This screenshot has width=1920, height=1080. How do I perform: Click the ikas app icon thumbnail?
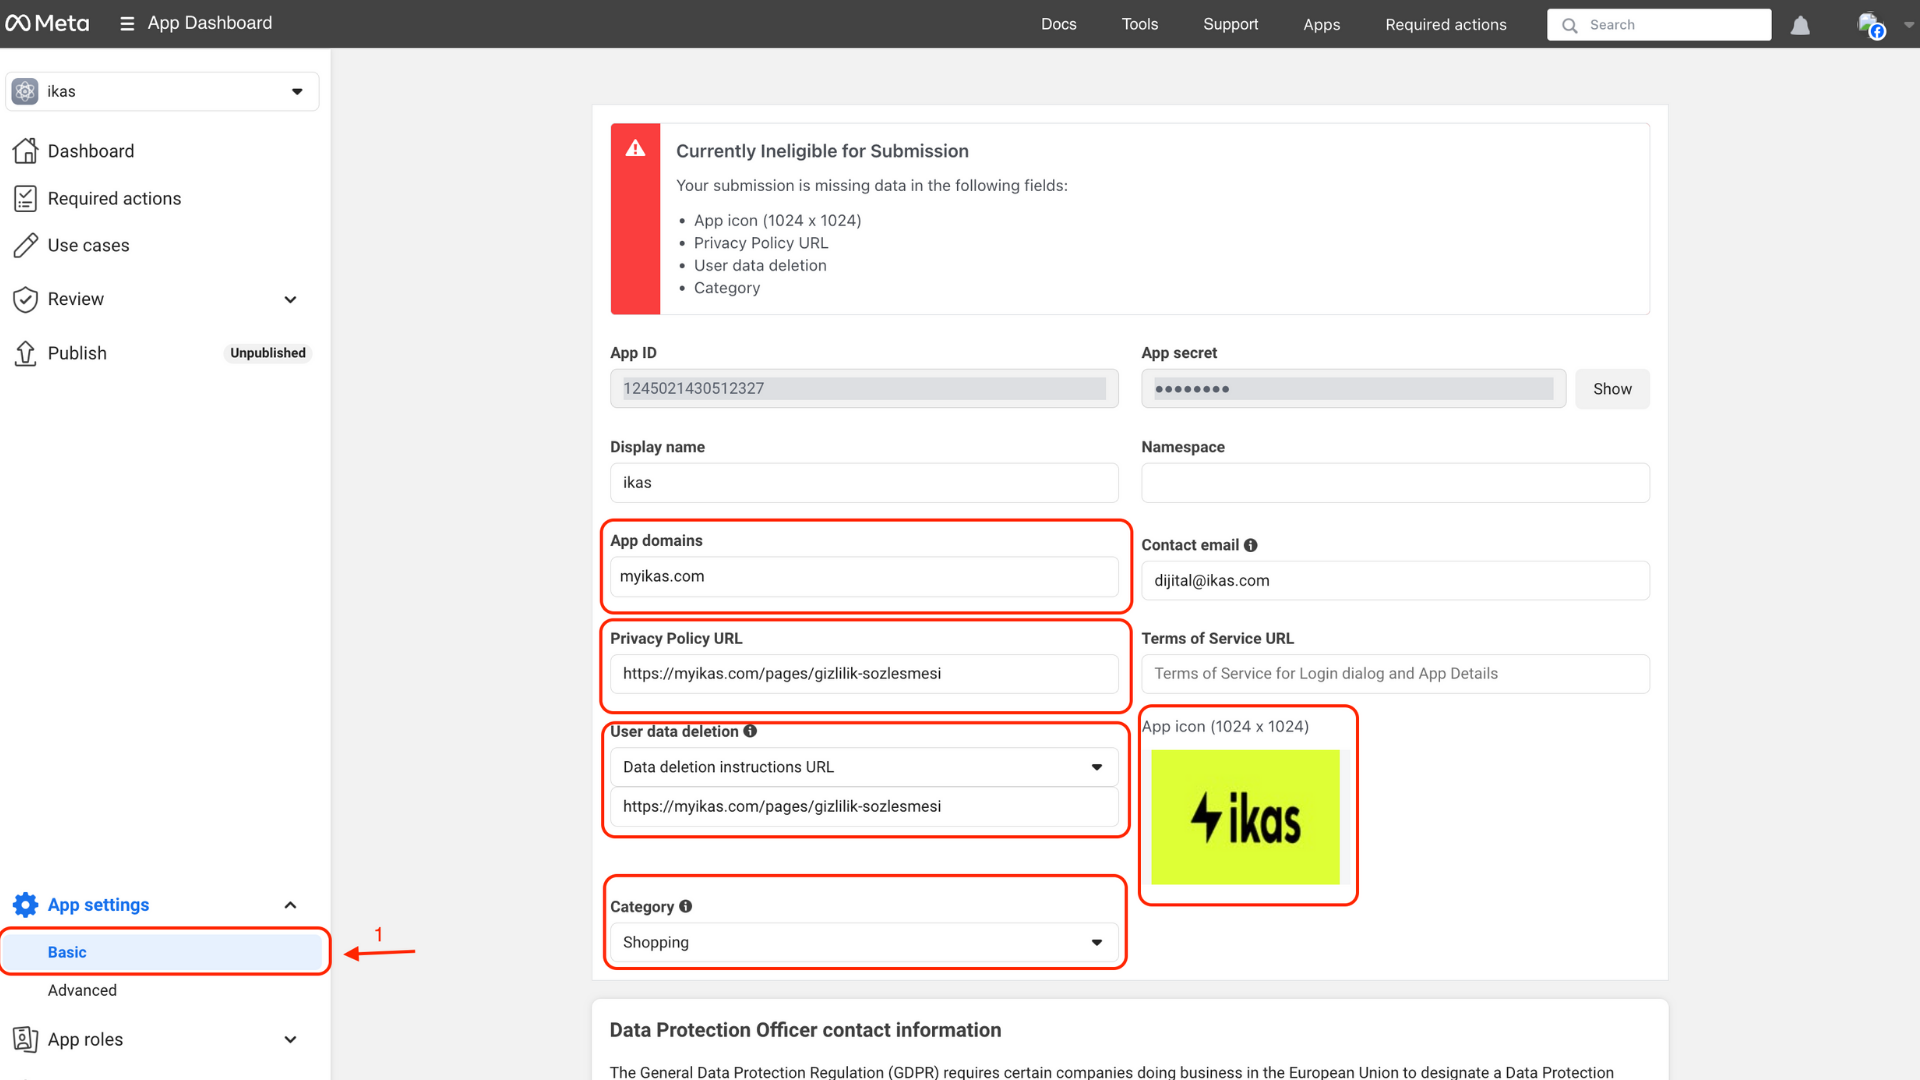[x=1245, y=817]
